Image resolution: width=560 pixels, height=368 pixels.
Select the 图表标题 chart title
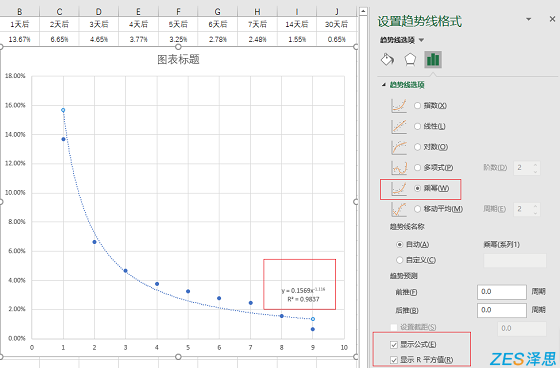click(178, 60)
